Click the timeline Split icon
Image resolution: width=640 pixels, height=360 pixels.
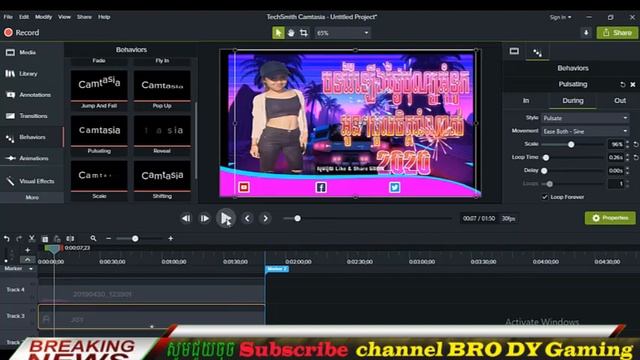pos(70,238)
